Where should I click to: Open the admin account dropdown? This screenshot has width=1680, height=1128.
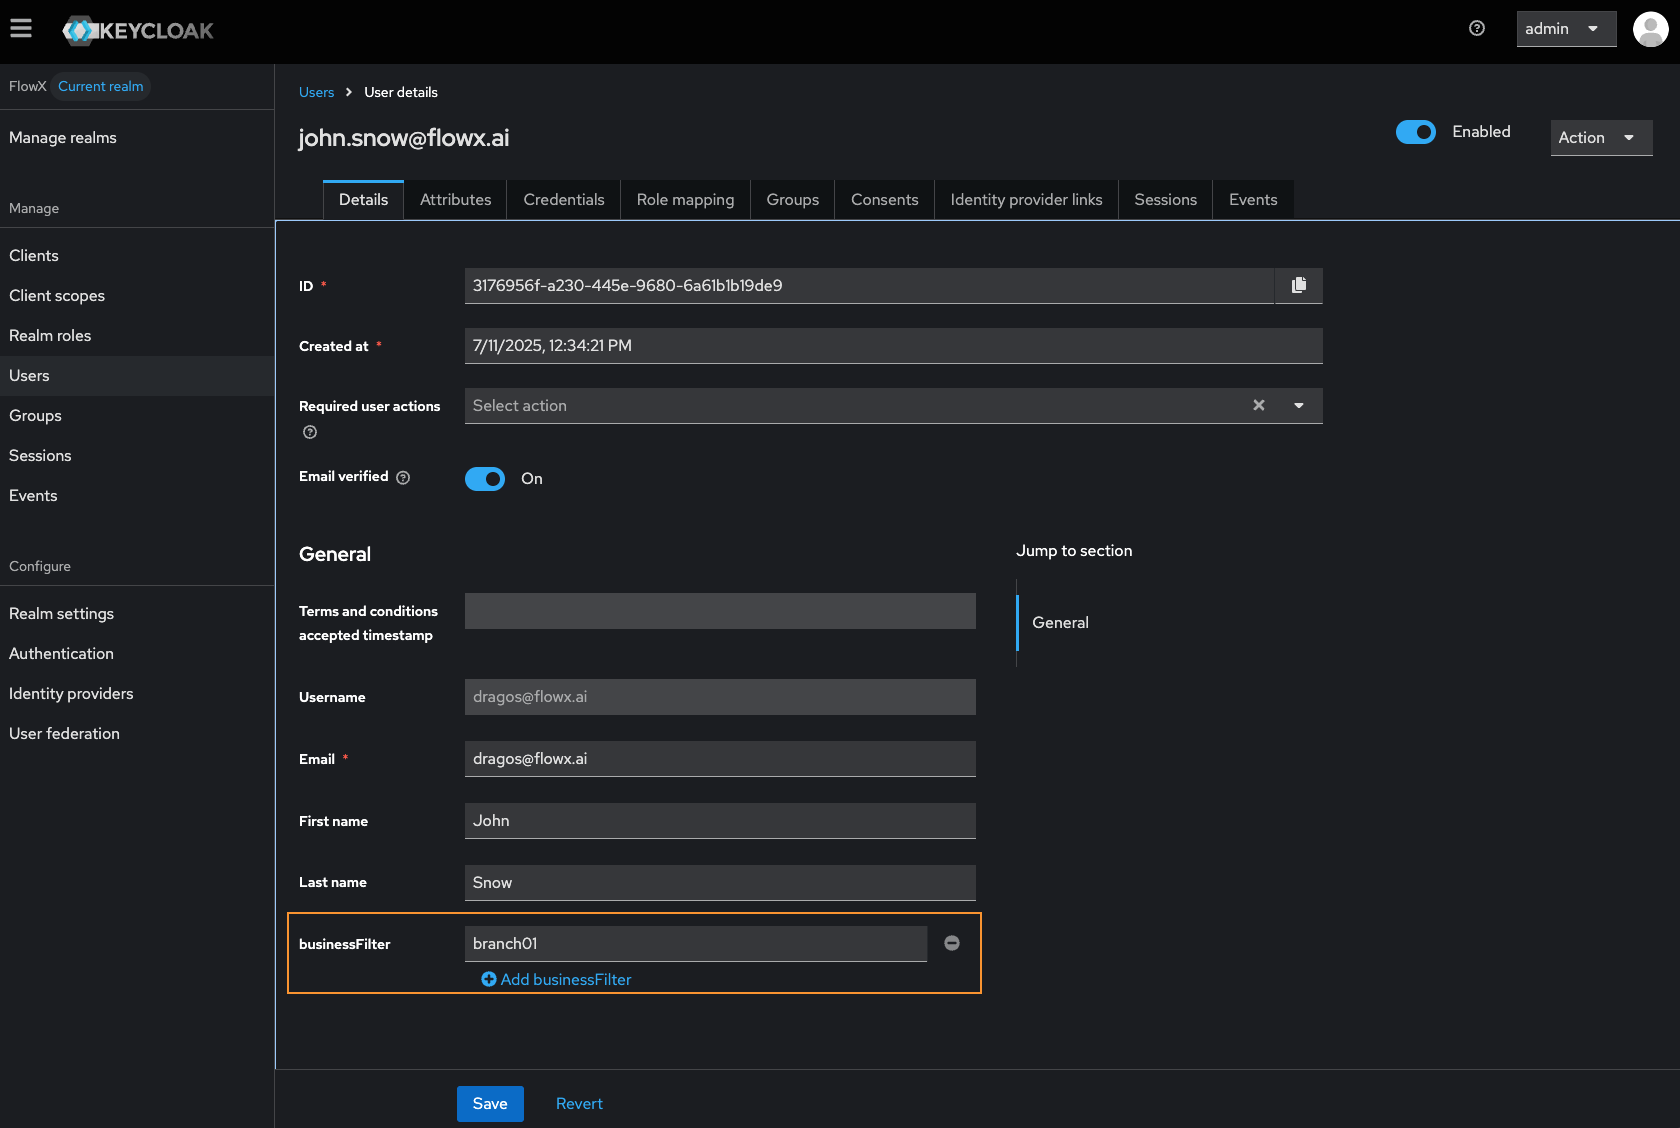coord(1565,28)
